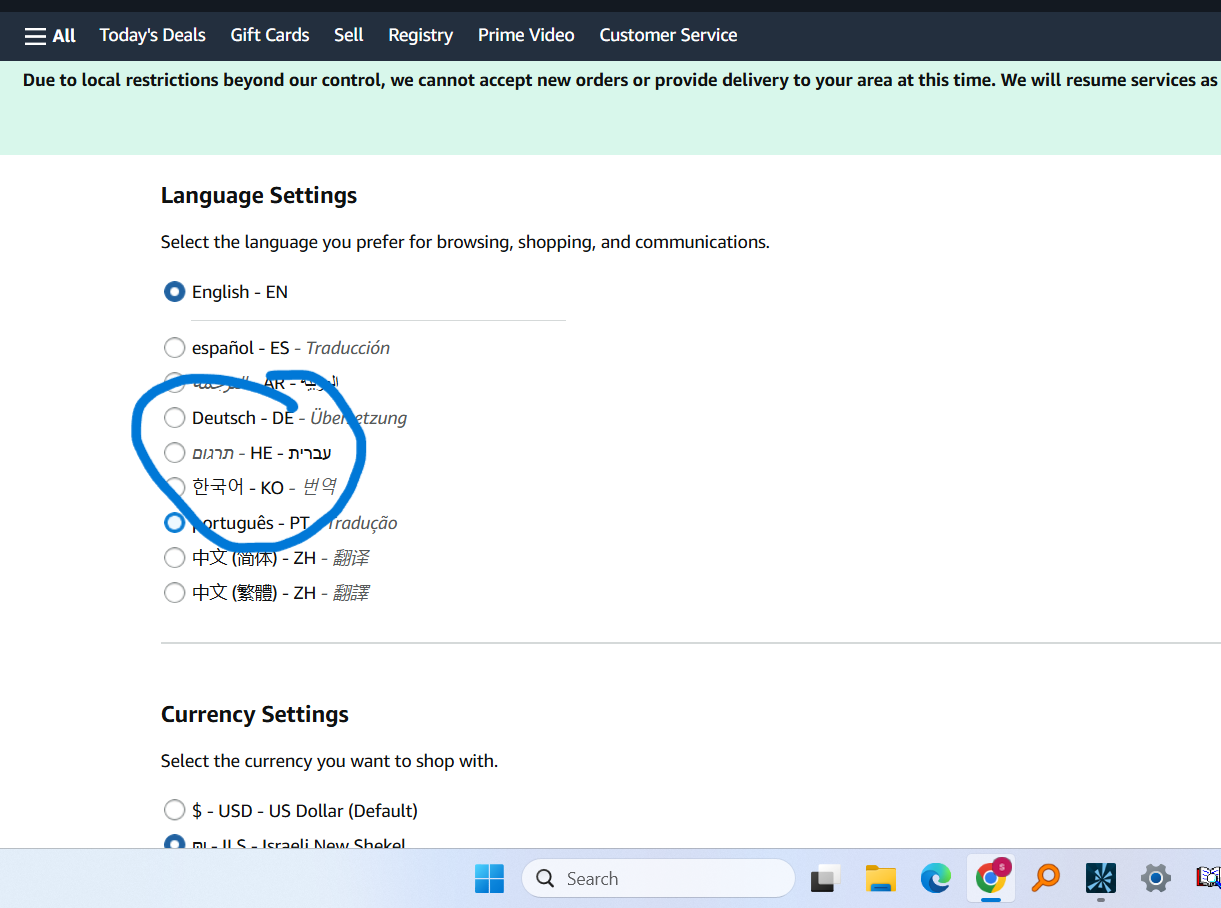Open Today's Deals page
Image resolution: width=1221 pixels, height=908 pixels.
pyautogui.click(x=152, y=35)
